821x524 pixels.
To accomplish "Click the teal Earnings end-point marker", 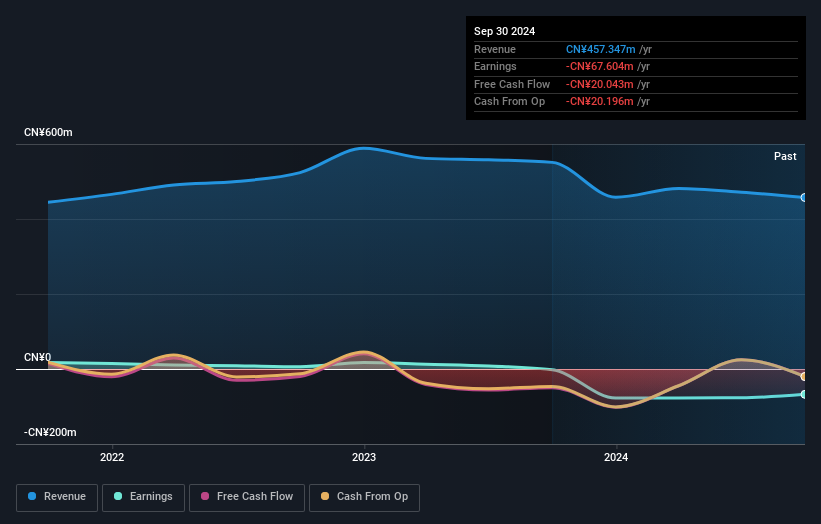I will (804, 394).
